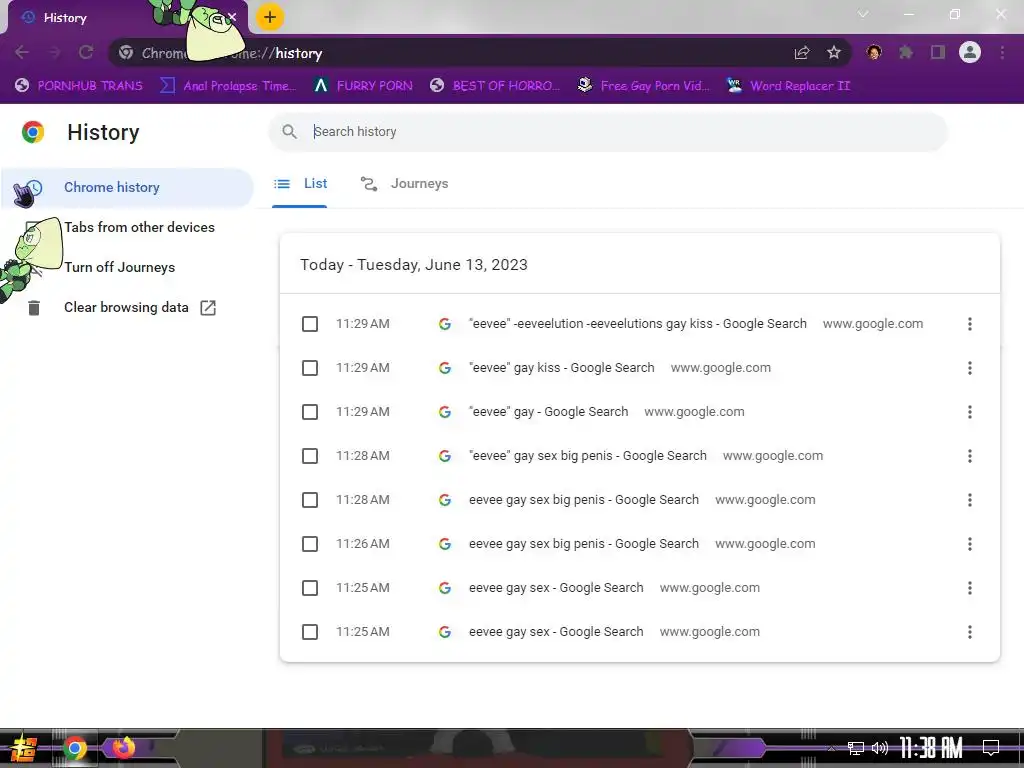
Task: Open the volume control in system tray
Action: coord(880,748)
